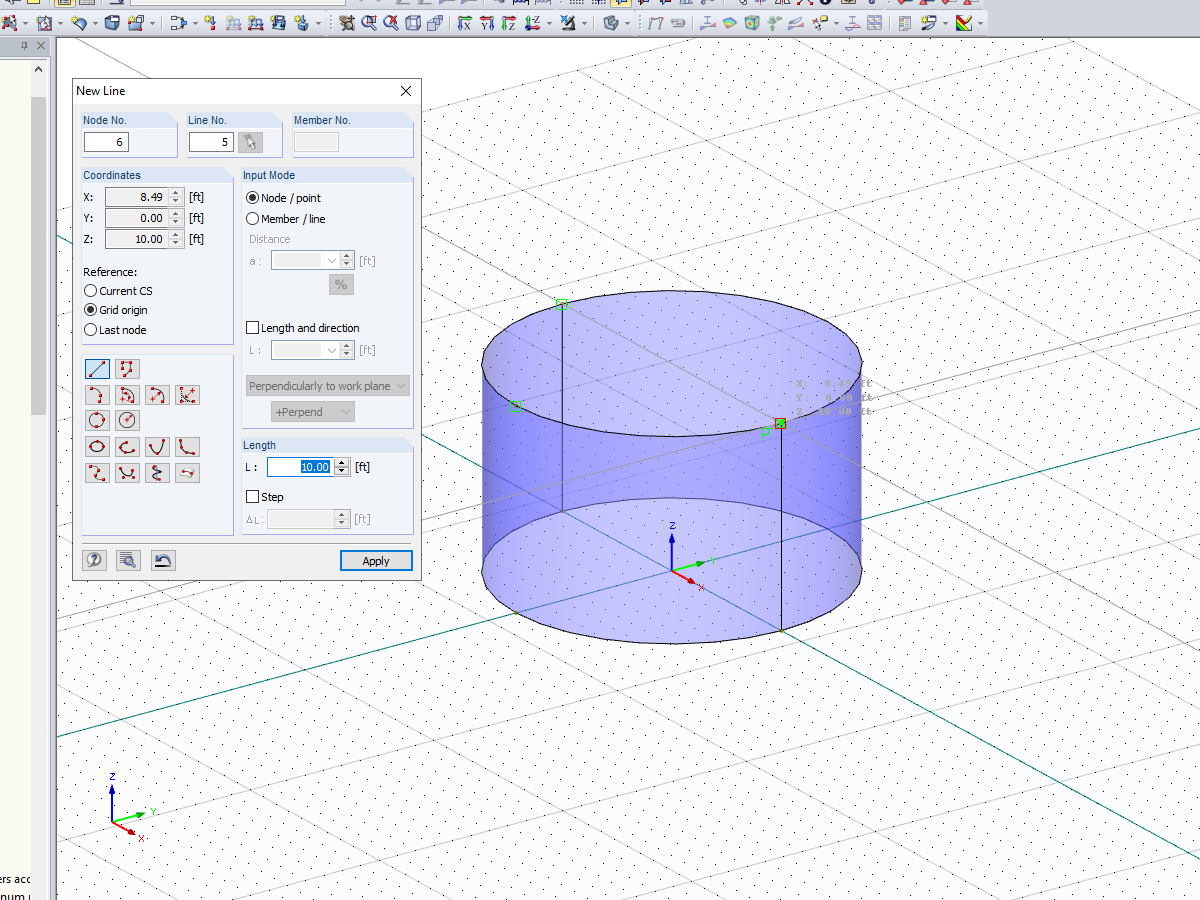Screen dimensions: 1200x900
Task: Open the dialog help via question mark icon
Action: tap(94, 560)
